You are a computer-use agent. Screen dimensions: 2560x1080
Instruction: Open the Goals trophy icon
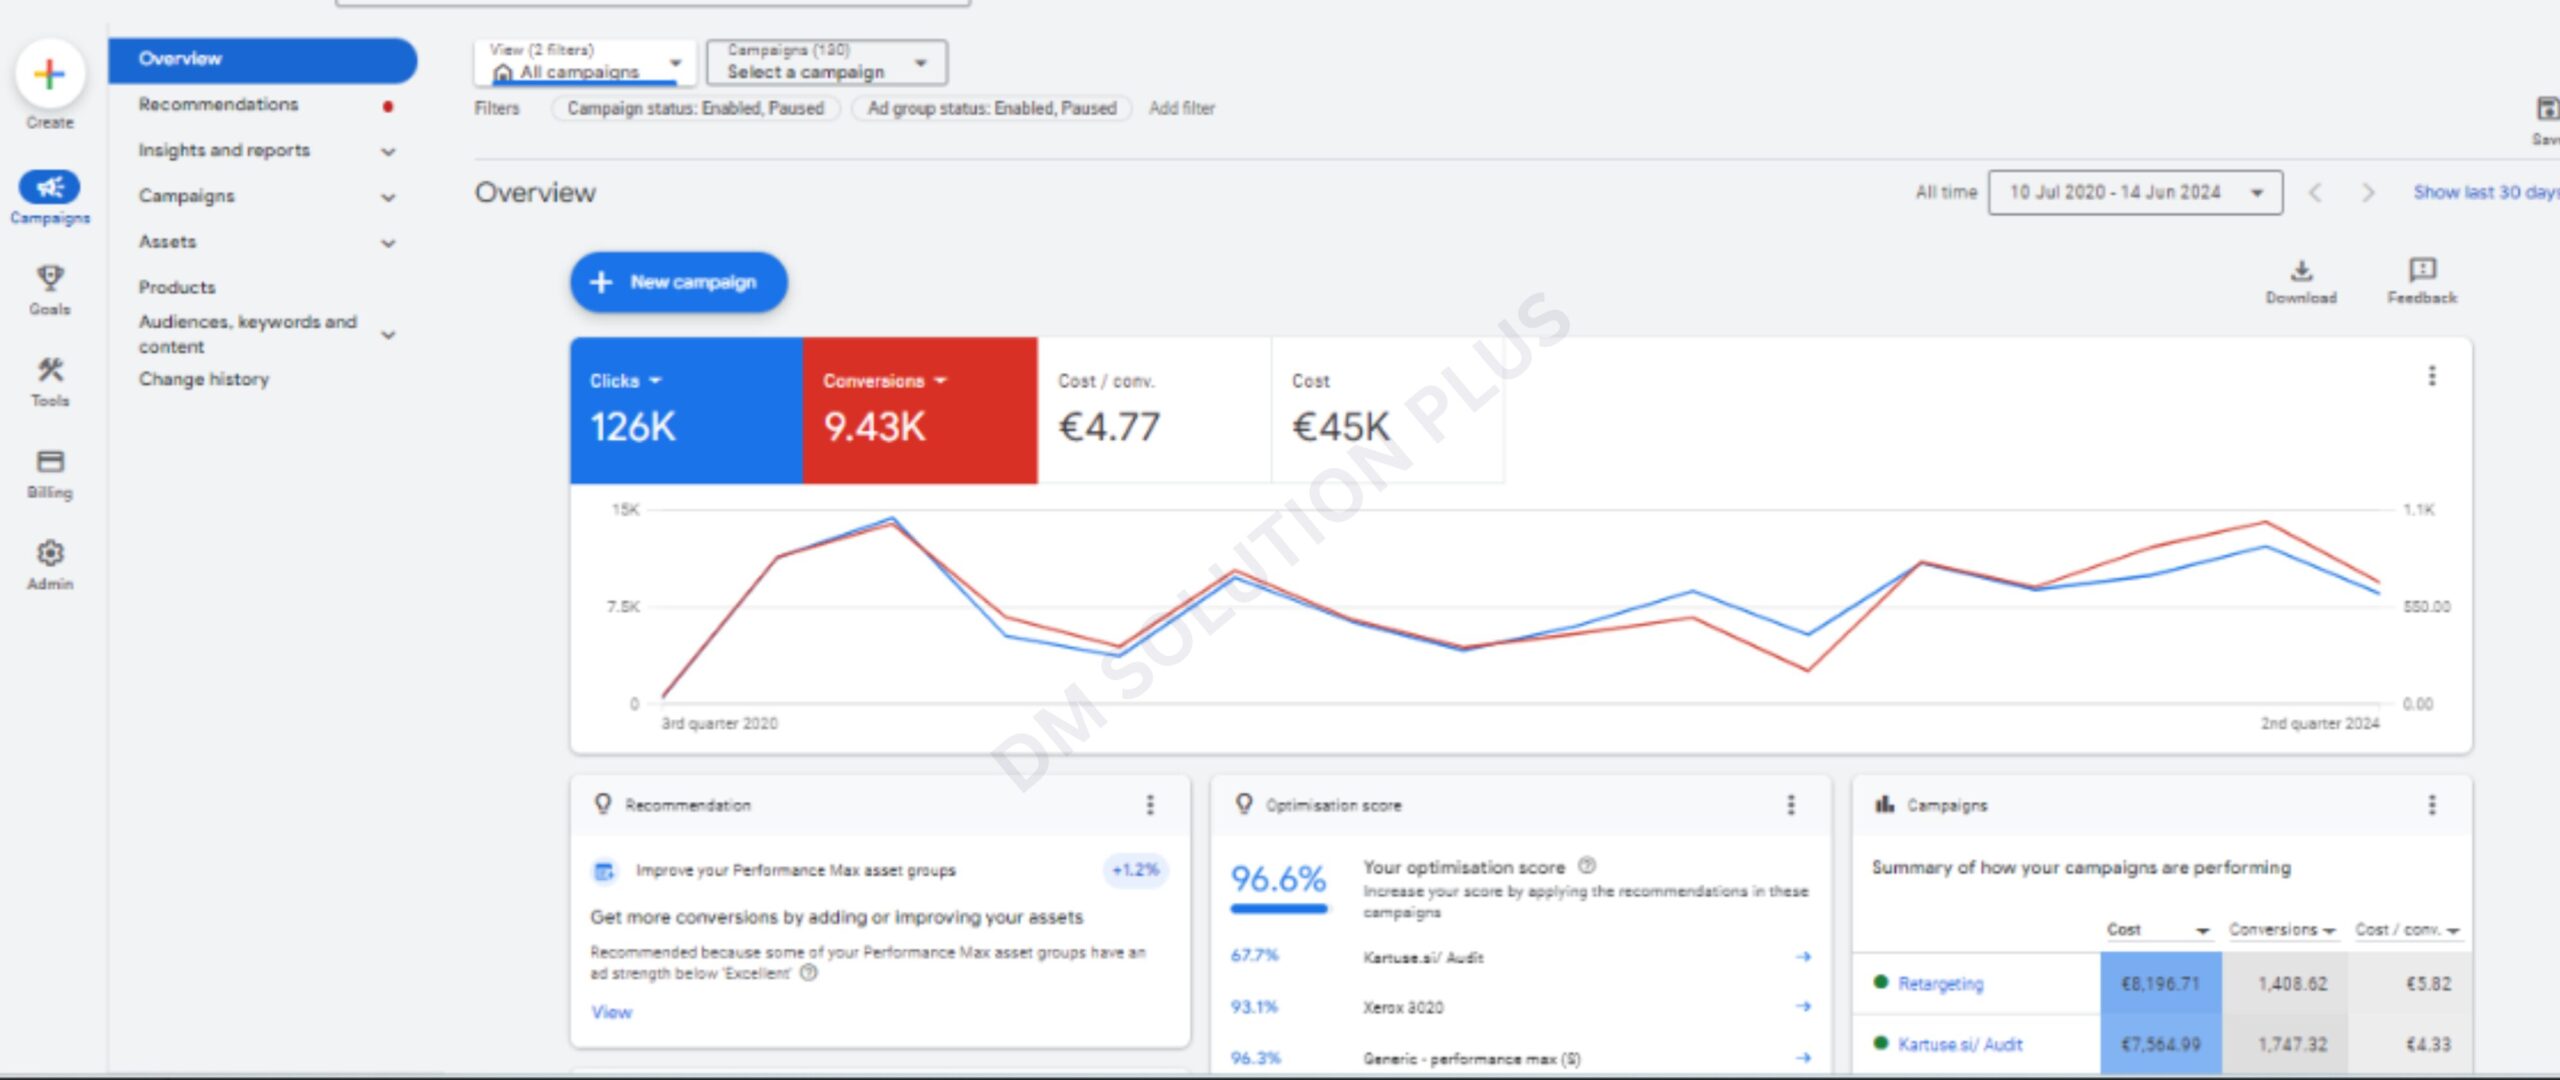coord(49,278)
